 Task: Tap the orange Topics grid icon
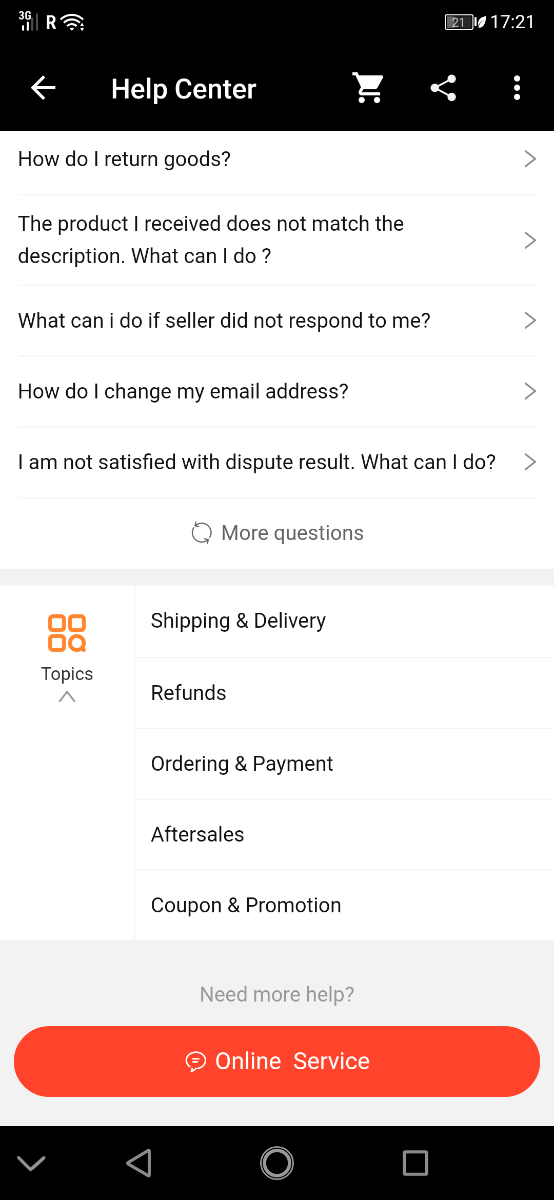(67, 633)
